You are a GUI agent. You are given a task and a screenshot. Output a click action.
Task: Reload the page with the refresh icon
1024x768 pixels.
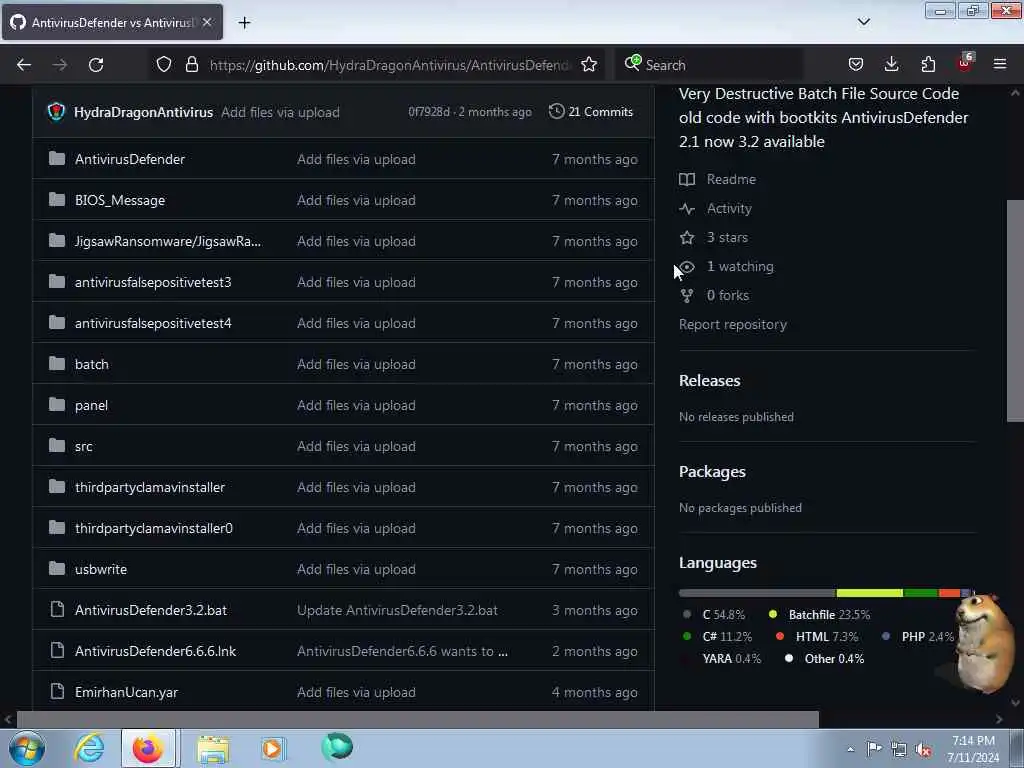(96, 65)
